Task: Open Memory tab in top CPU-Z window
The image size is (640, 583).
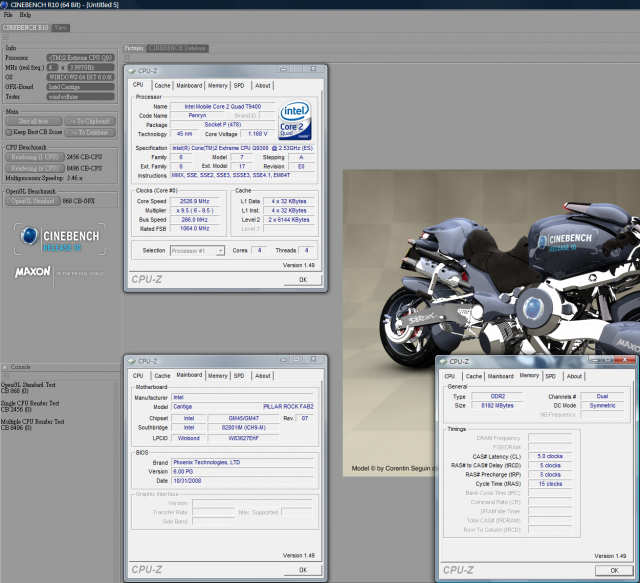Action: pos(218,85)
